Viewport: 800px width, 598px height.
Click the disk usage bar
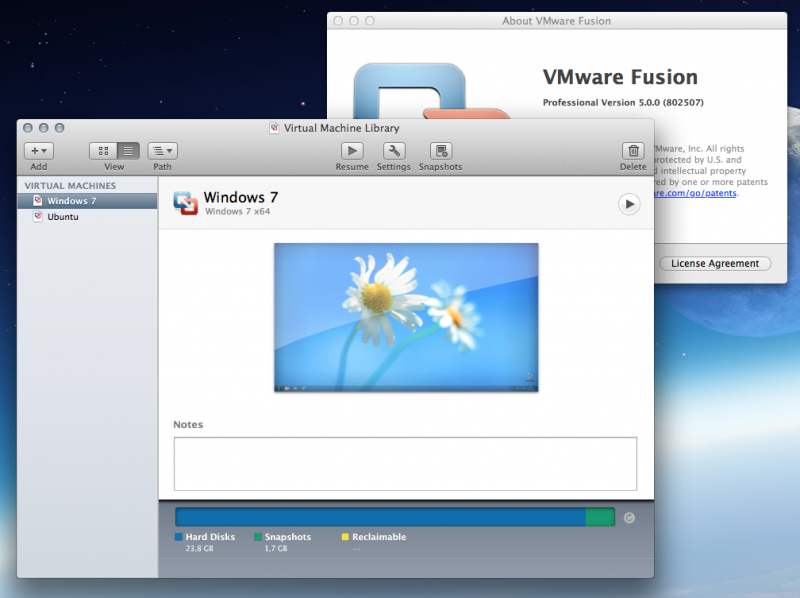395,517
